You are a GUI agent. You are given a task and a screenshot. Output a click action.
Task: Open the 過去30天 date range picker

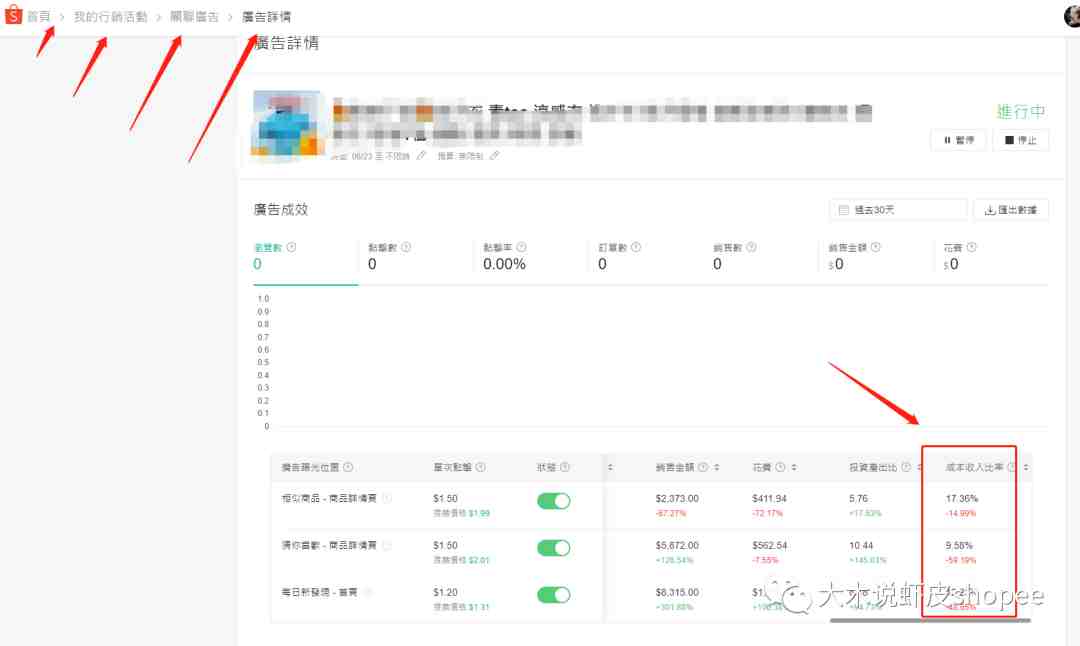[898, 210]
